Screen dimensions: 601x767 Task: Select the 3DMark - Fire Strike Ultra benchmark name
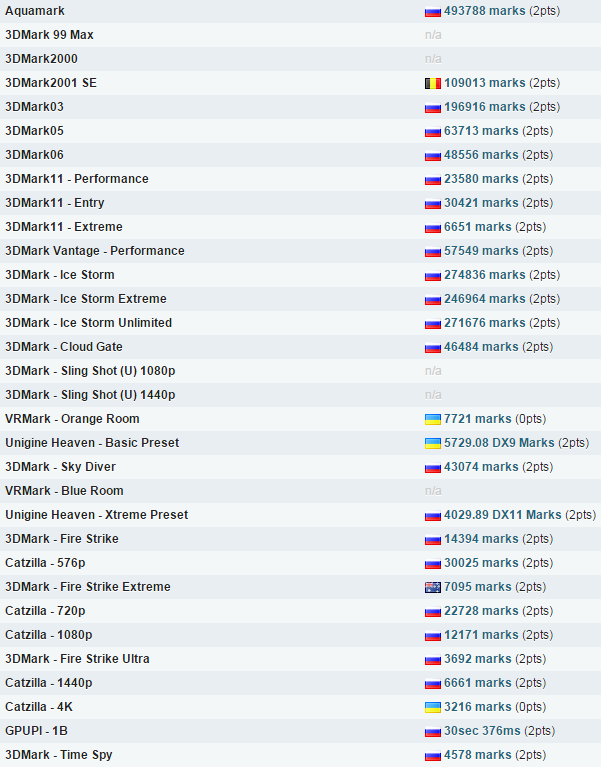(x=77, y=659)
